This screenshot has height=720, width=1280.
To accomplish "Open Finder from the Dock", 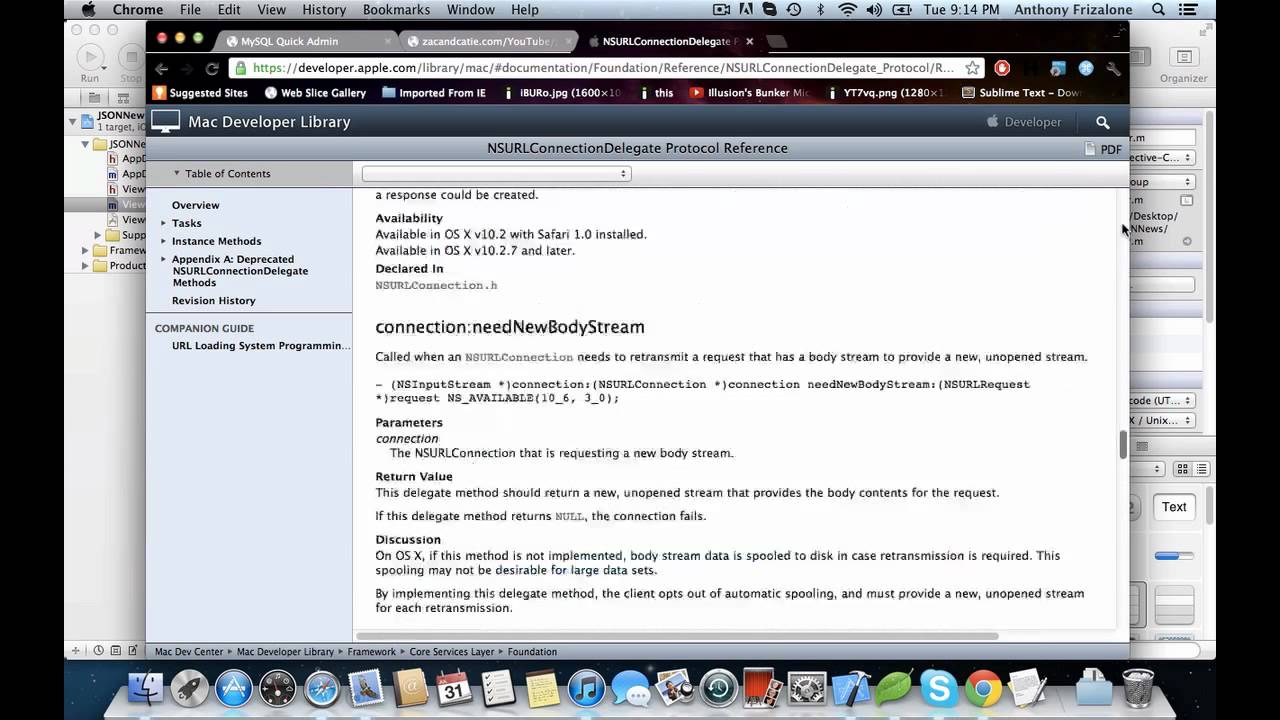I will tap(147, 688).
